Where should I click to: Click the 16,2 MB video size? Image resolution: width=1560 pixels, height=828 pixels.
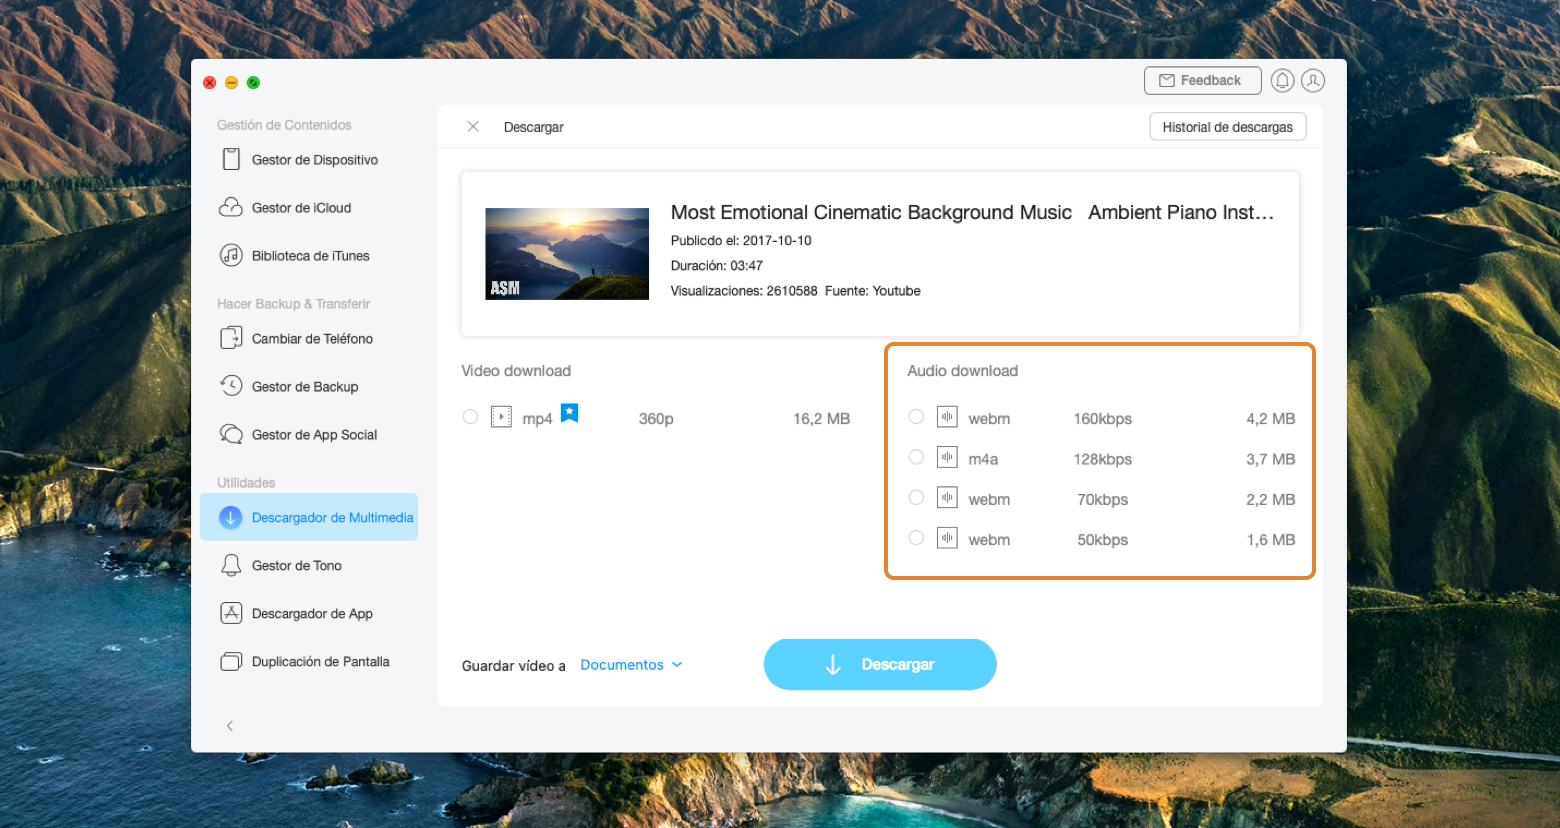[x=821, y=418]
